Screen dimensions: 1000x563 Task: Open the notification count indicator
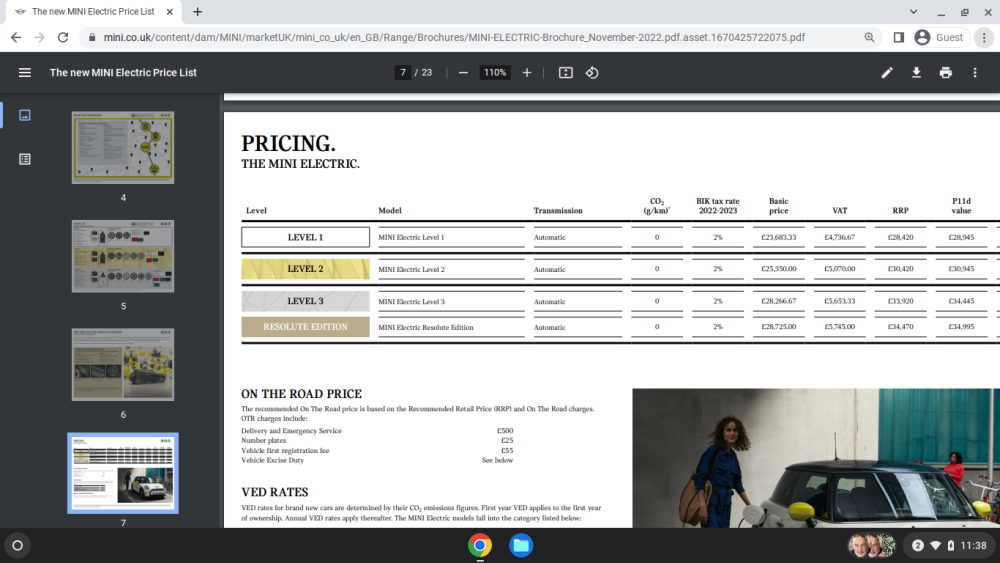918,546
